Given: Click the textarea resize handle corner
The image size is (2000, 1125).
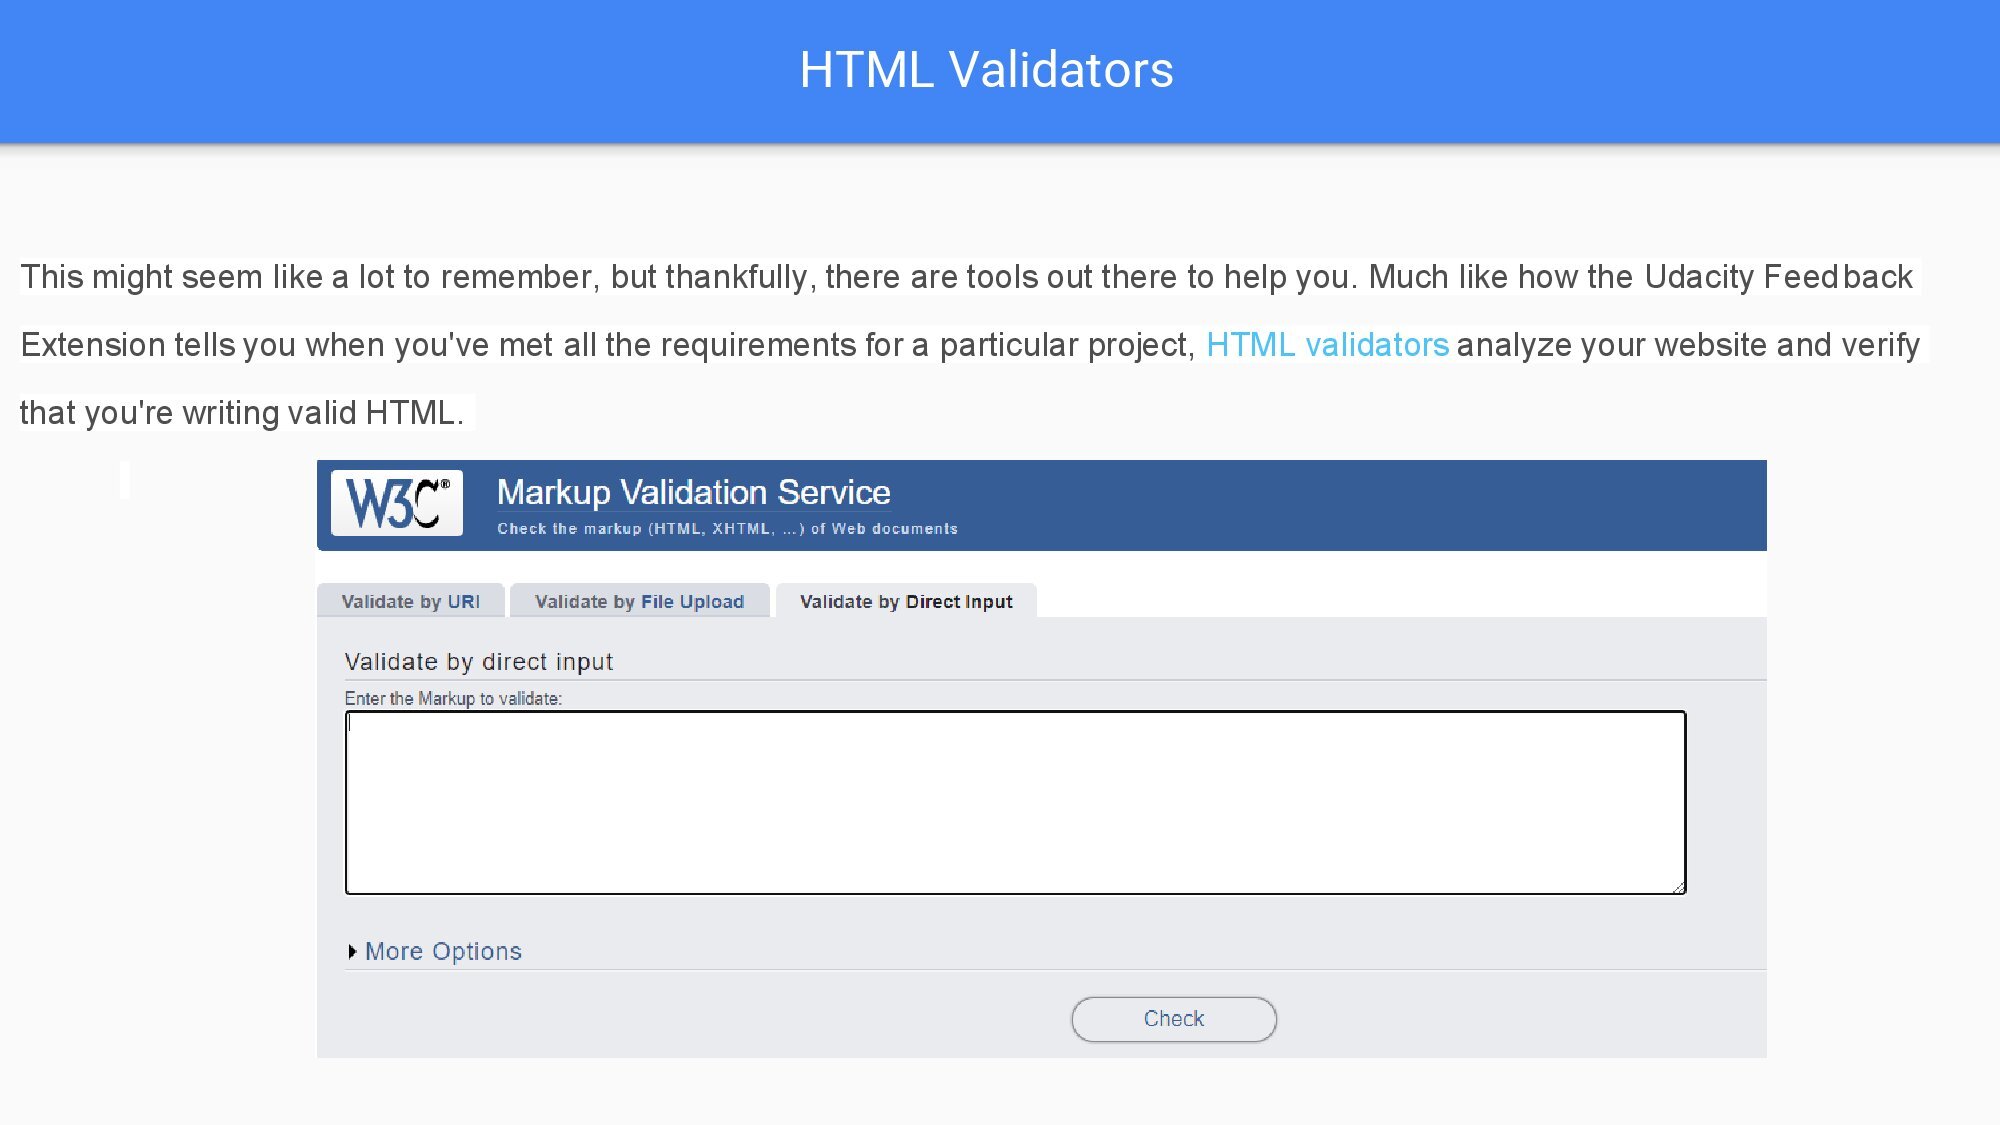Looking at the screenshot, I should click(1678, 887).
